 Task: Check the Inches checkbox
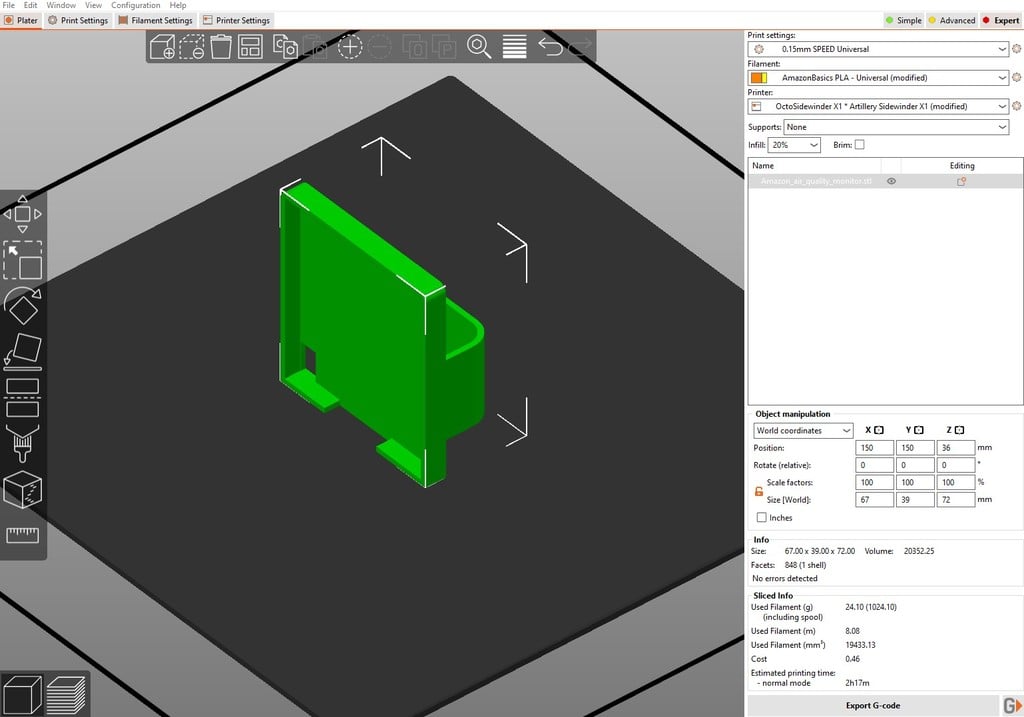[x=762, y=518]
